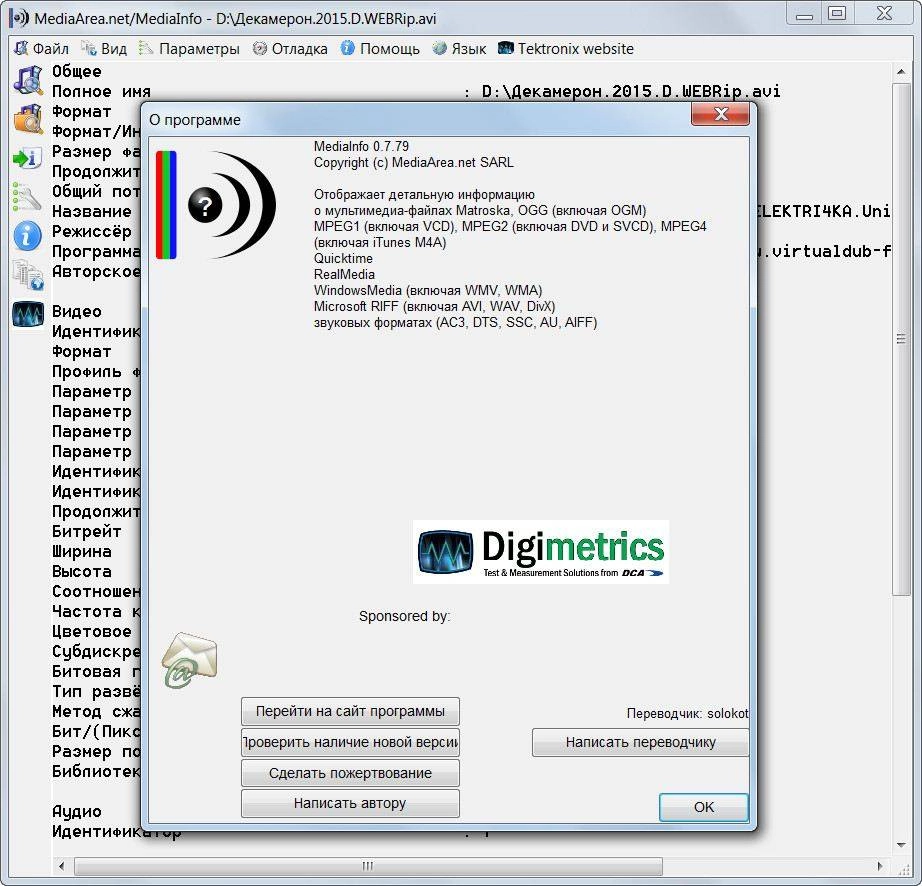This screenshot has height=886, width=922.
Task: Confirm the About dialog with OK
Action: pyautogui.click(x=704, y=807)
